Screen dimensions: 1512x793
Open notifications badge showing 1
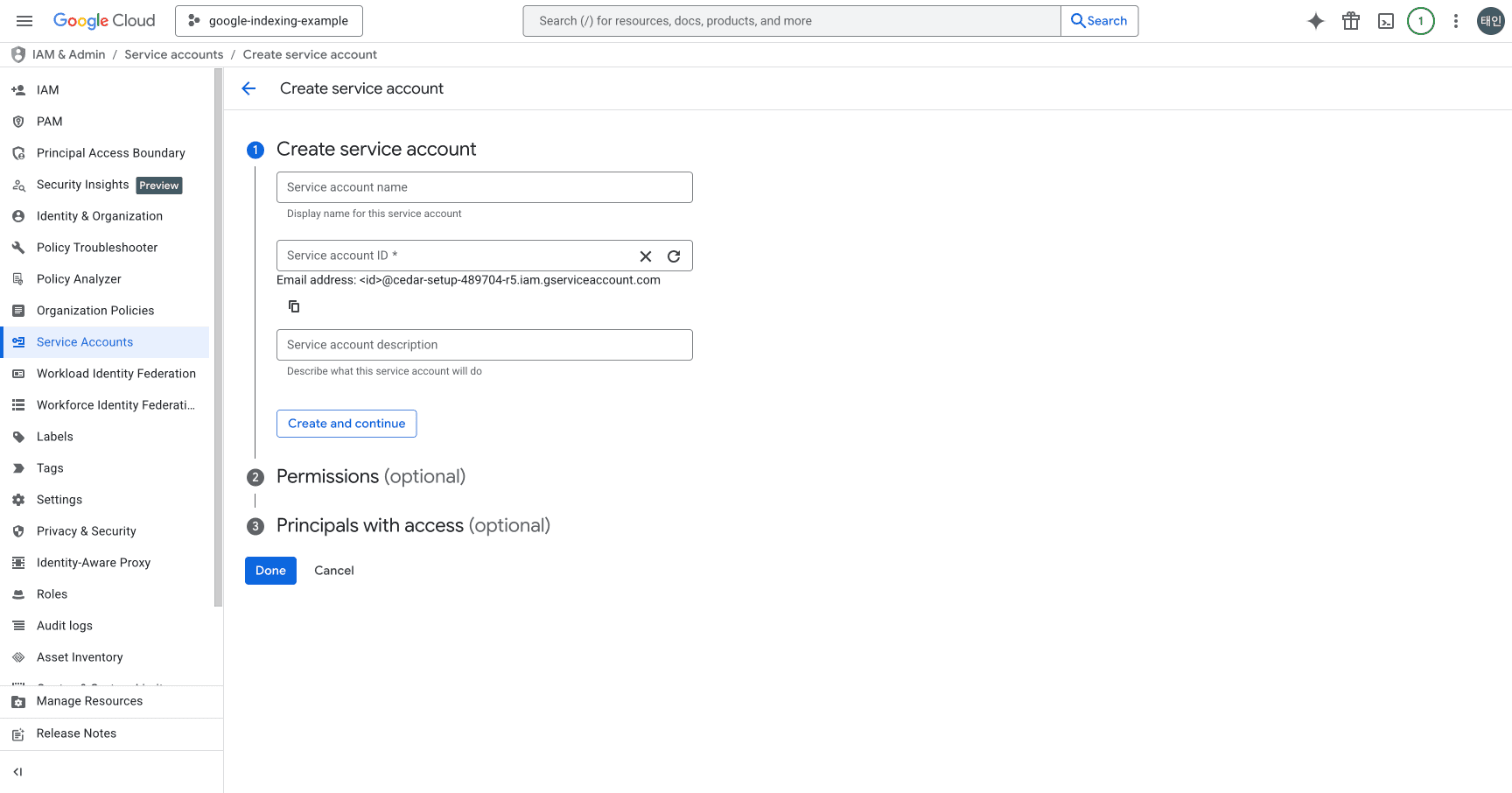[1421, 21]
